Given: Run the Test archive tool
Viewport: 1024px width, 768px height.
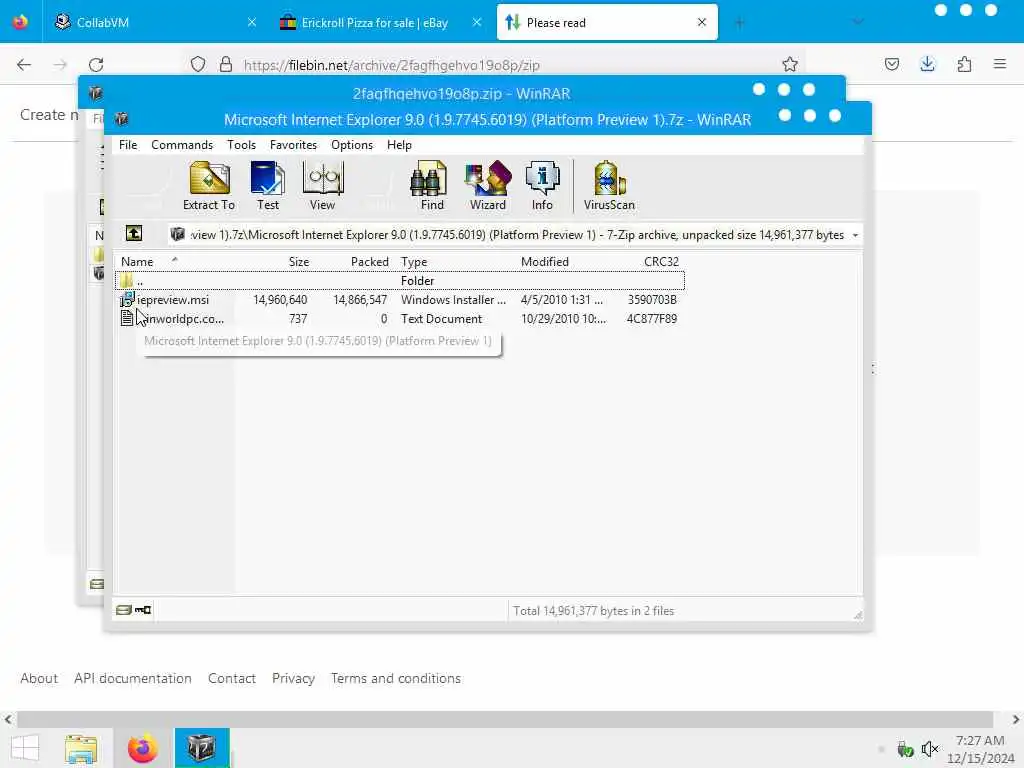Looking at the screenshot, I should click(x=267, y=186).
